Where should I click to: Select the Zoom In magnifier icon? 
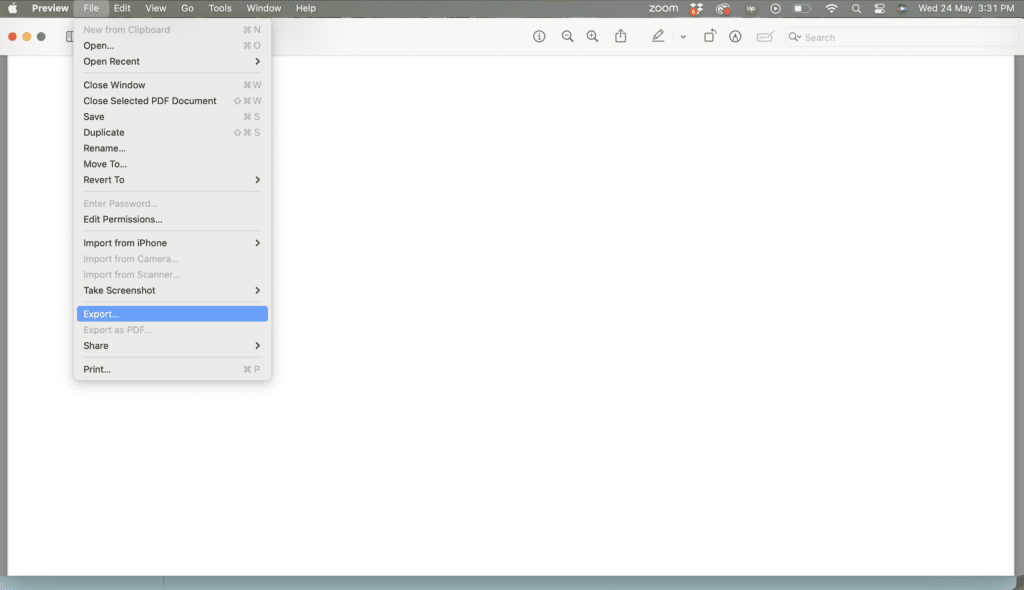coord(593,36)
